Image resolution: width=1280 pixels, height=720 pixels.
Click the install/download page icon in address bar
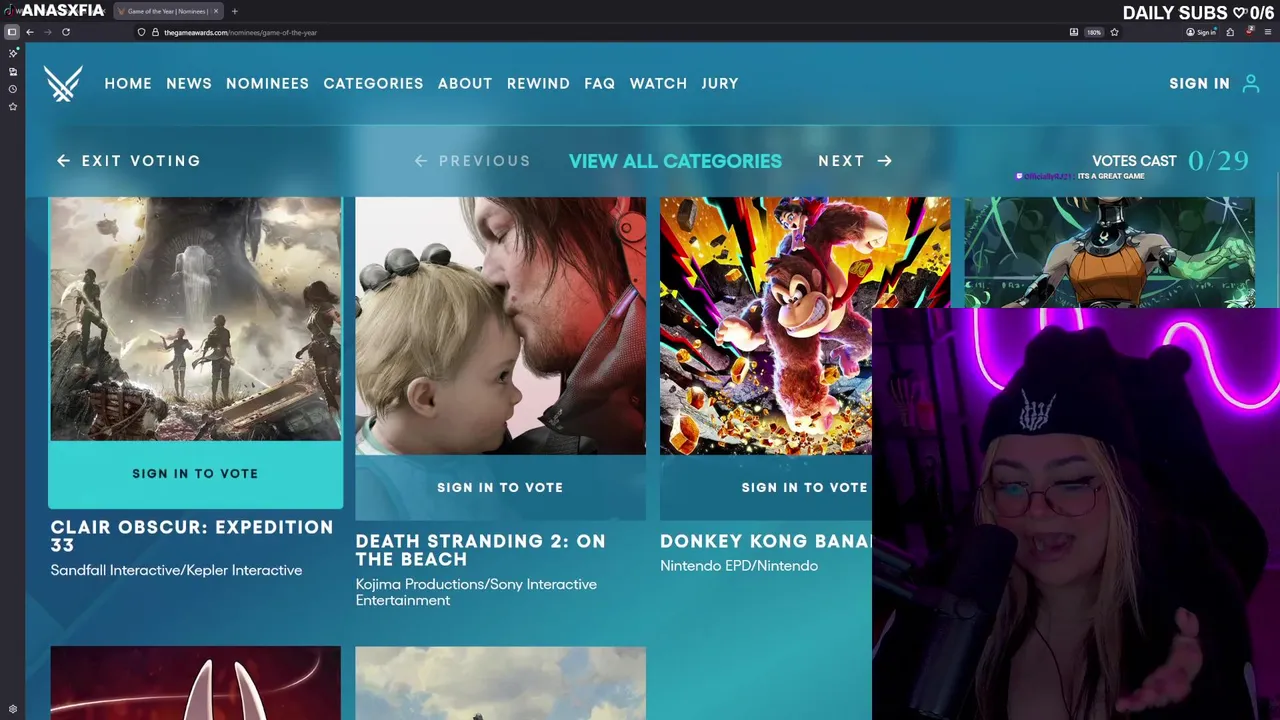coord(1074,32)
